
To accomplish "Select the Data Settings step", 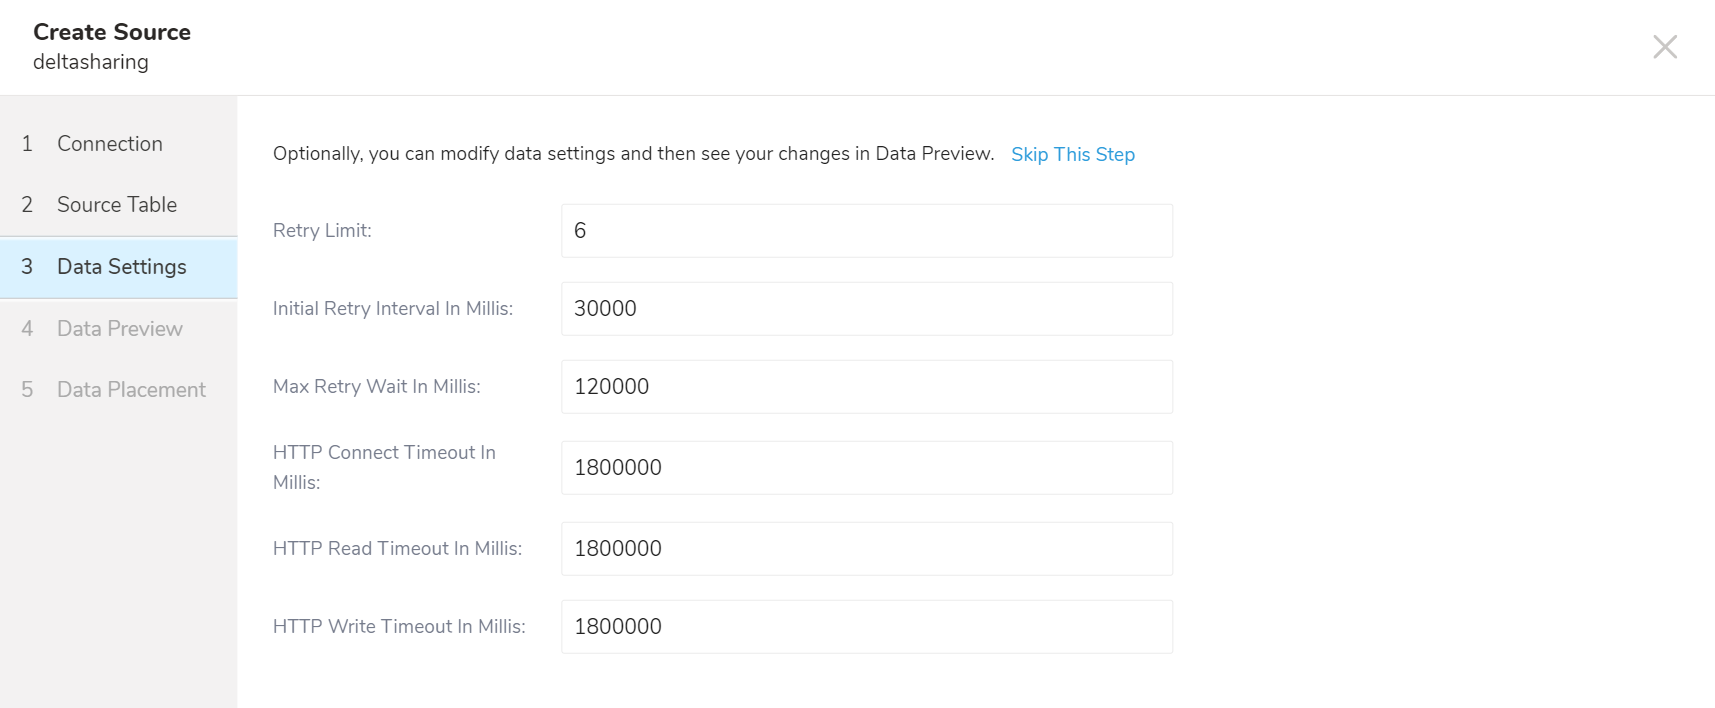I will point(121,267).
